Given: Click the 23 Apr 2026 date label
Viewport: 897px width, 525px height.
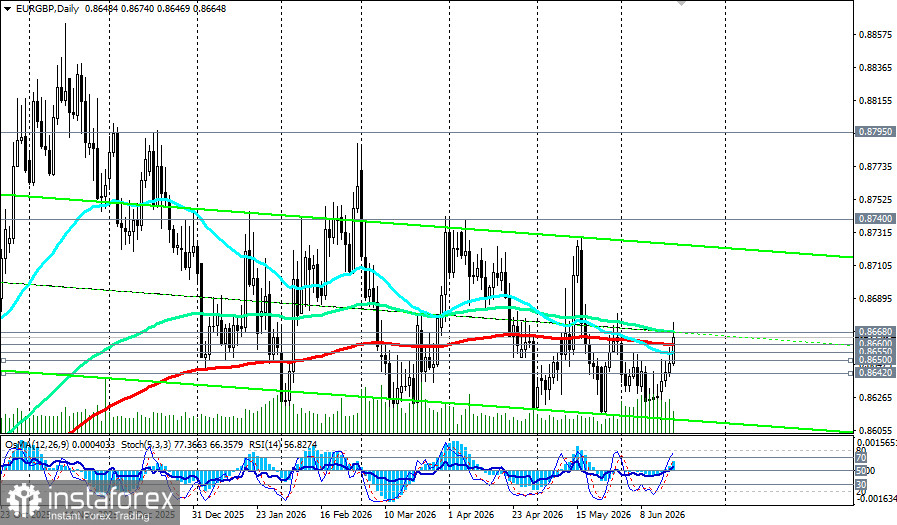Looking at the screenshot, I should click(x=537, y=515).
